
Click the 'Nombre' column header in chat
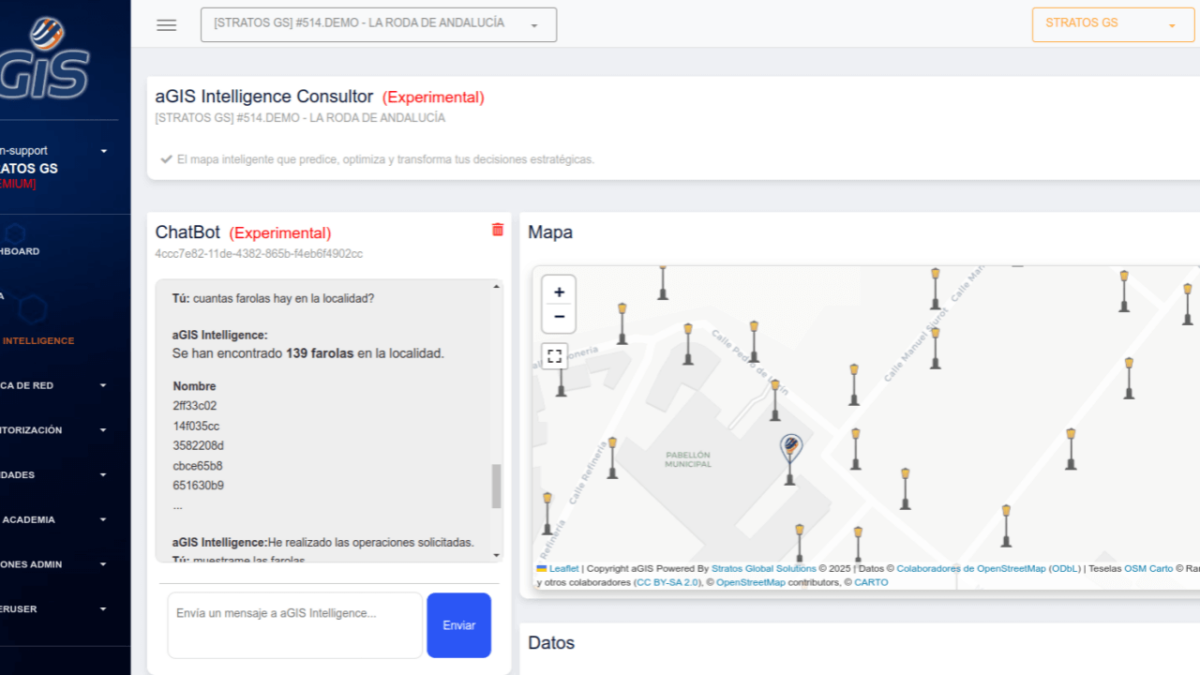tap(194, 386)
